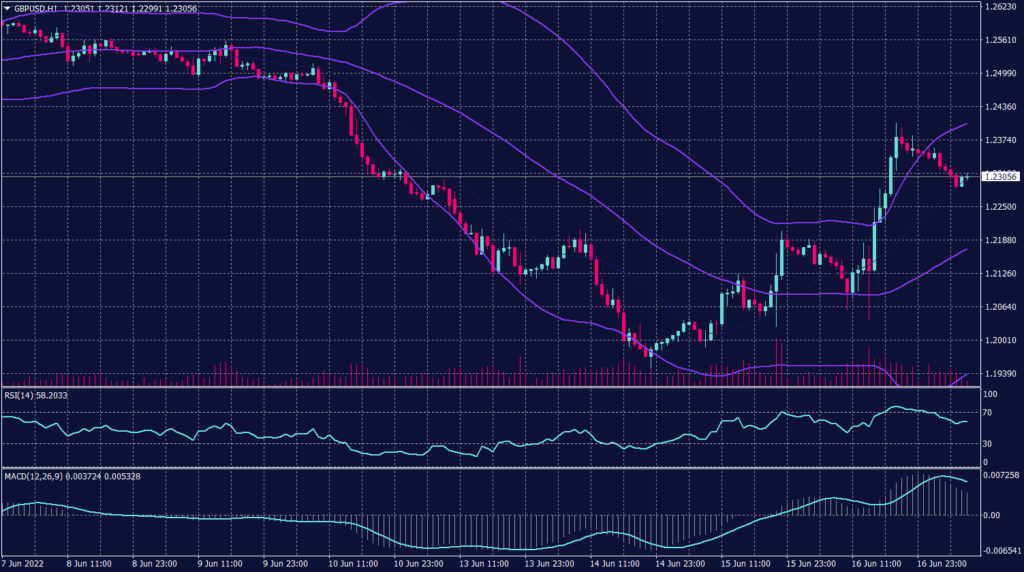
Task: Click the 1.20010 price axis label
Action: (1000, 340)
